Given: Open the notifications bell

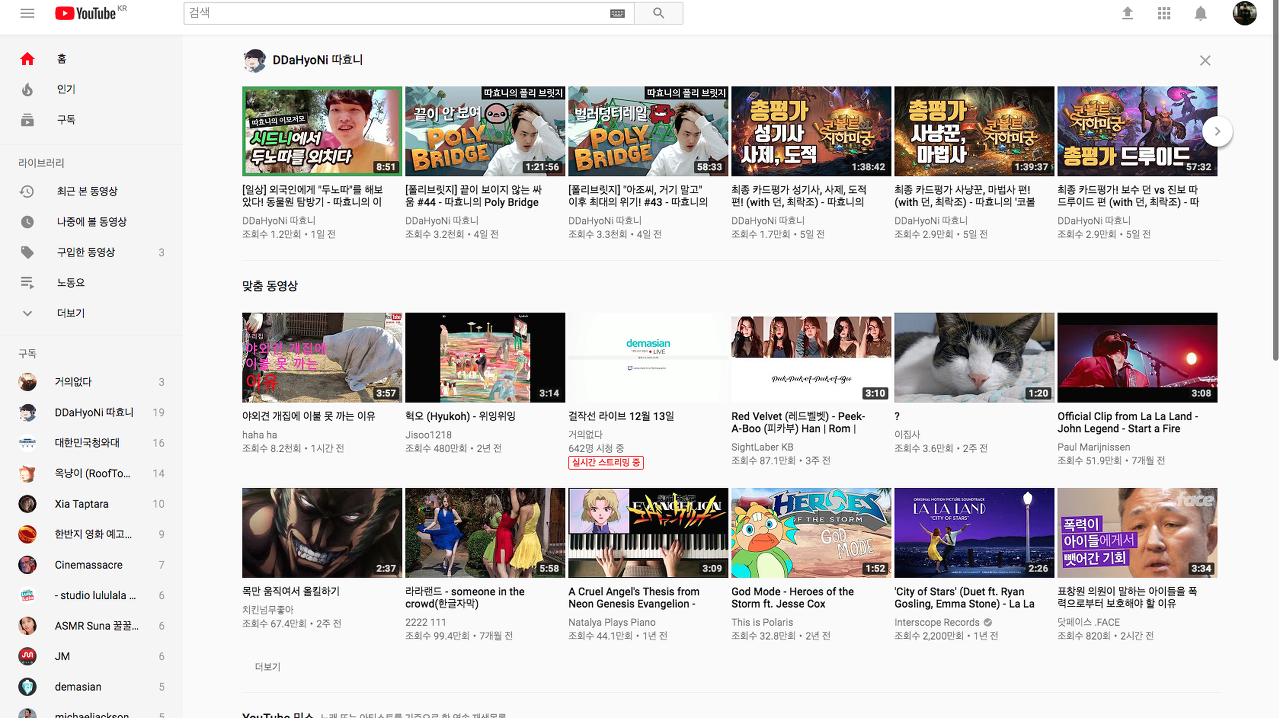Looking at the screenshot, I should 1201,13.
